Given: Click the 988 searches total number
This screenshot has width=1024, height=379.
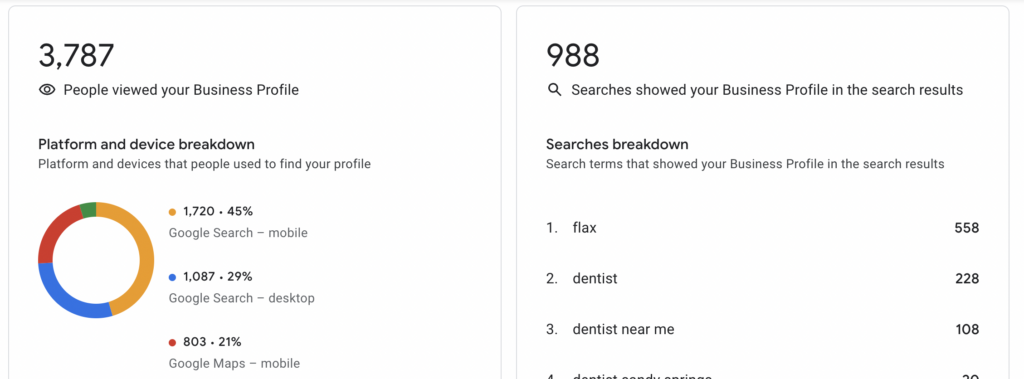Looking at the screenshot, I should pyautogui.click(x=573, y=56).
